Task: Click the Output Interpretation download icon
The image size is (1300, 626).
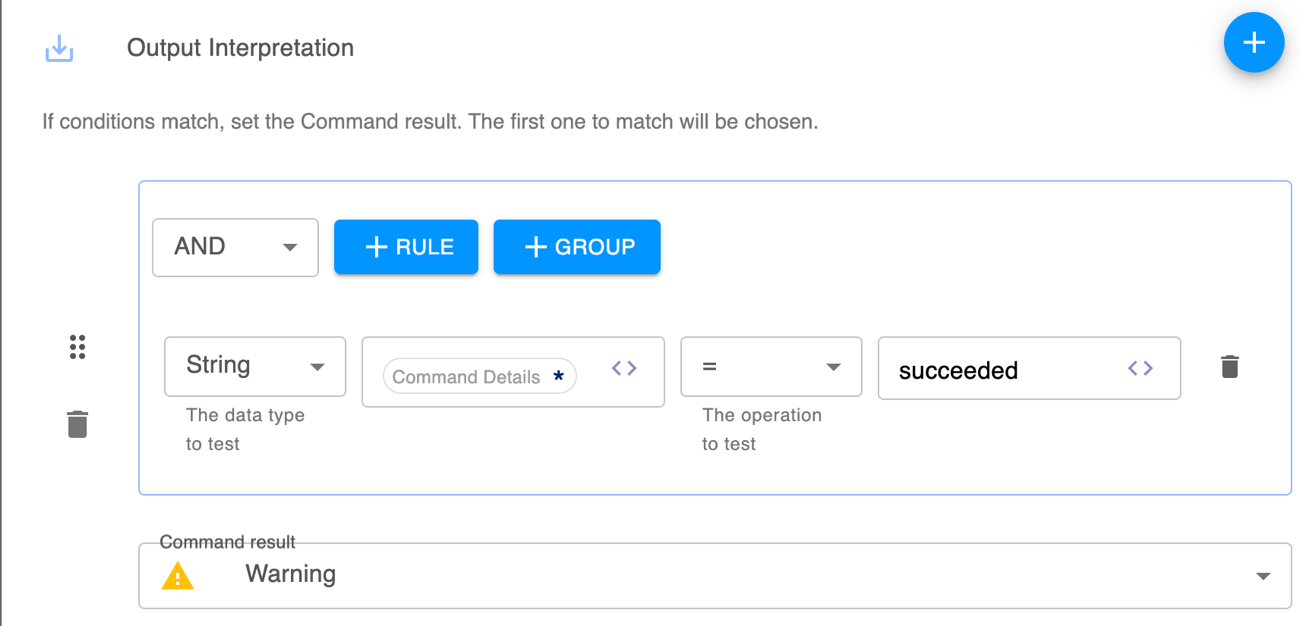Action: [x=59, y=48]
